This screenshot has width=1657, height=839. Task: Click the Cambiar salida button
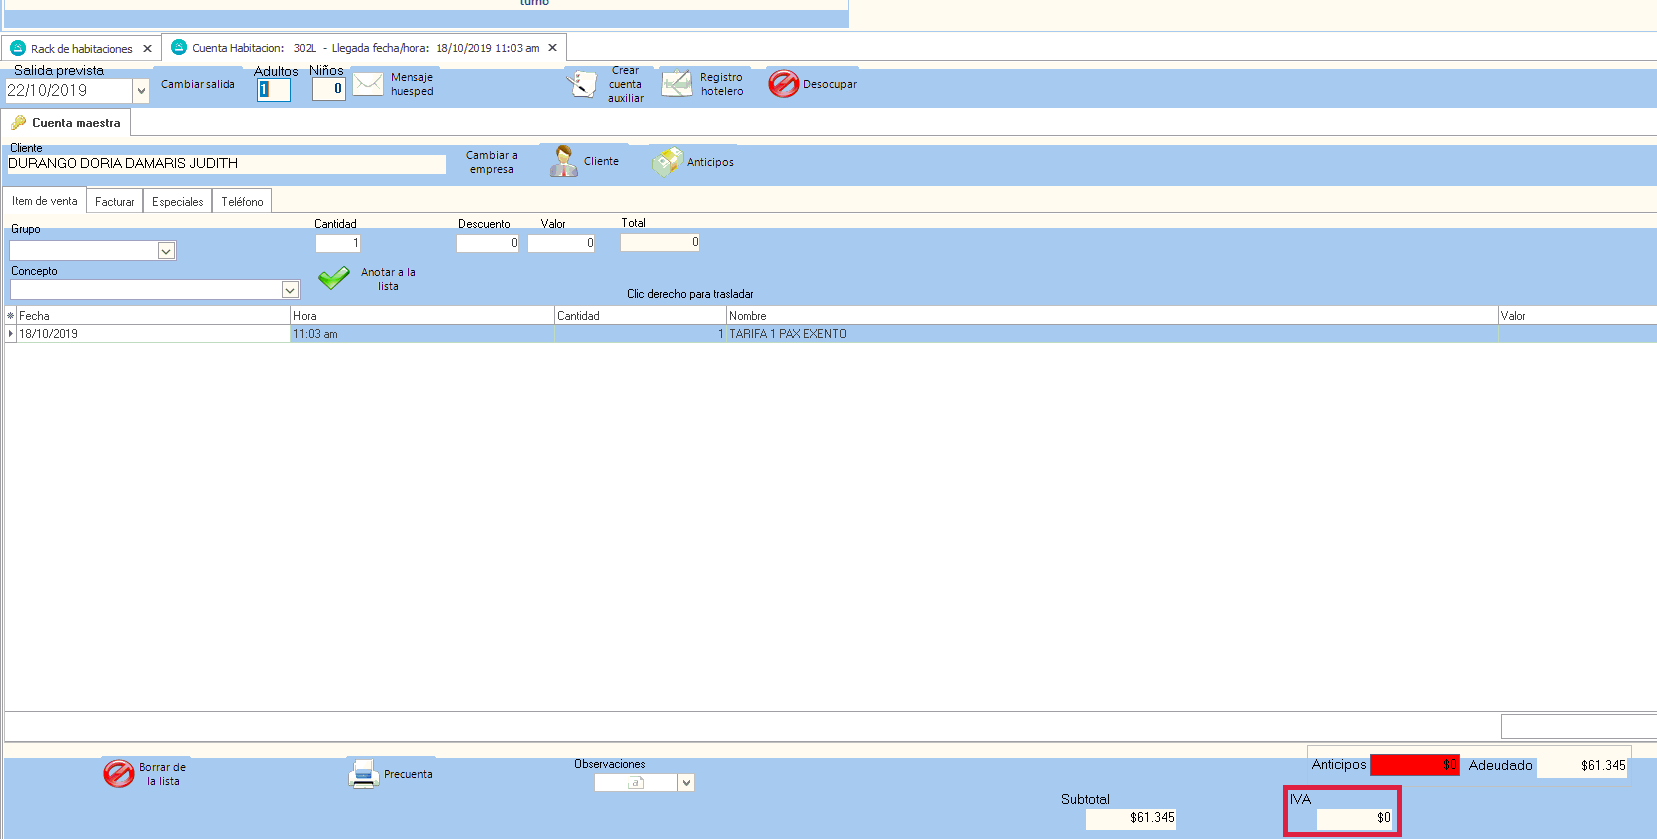pos(198,84)
